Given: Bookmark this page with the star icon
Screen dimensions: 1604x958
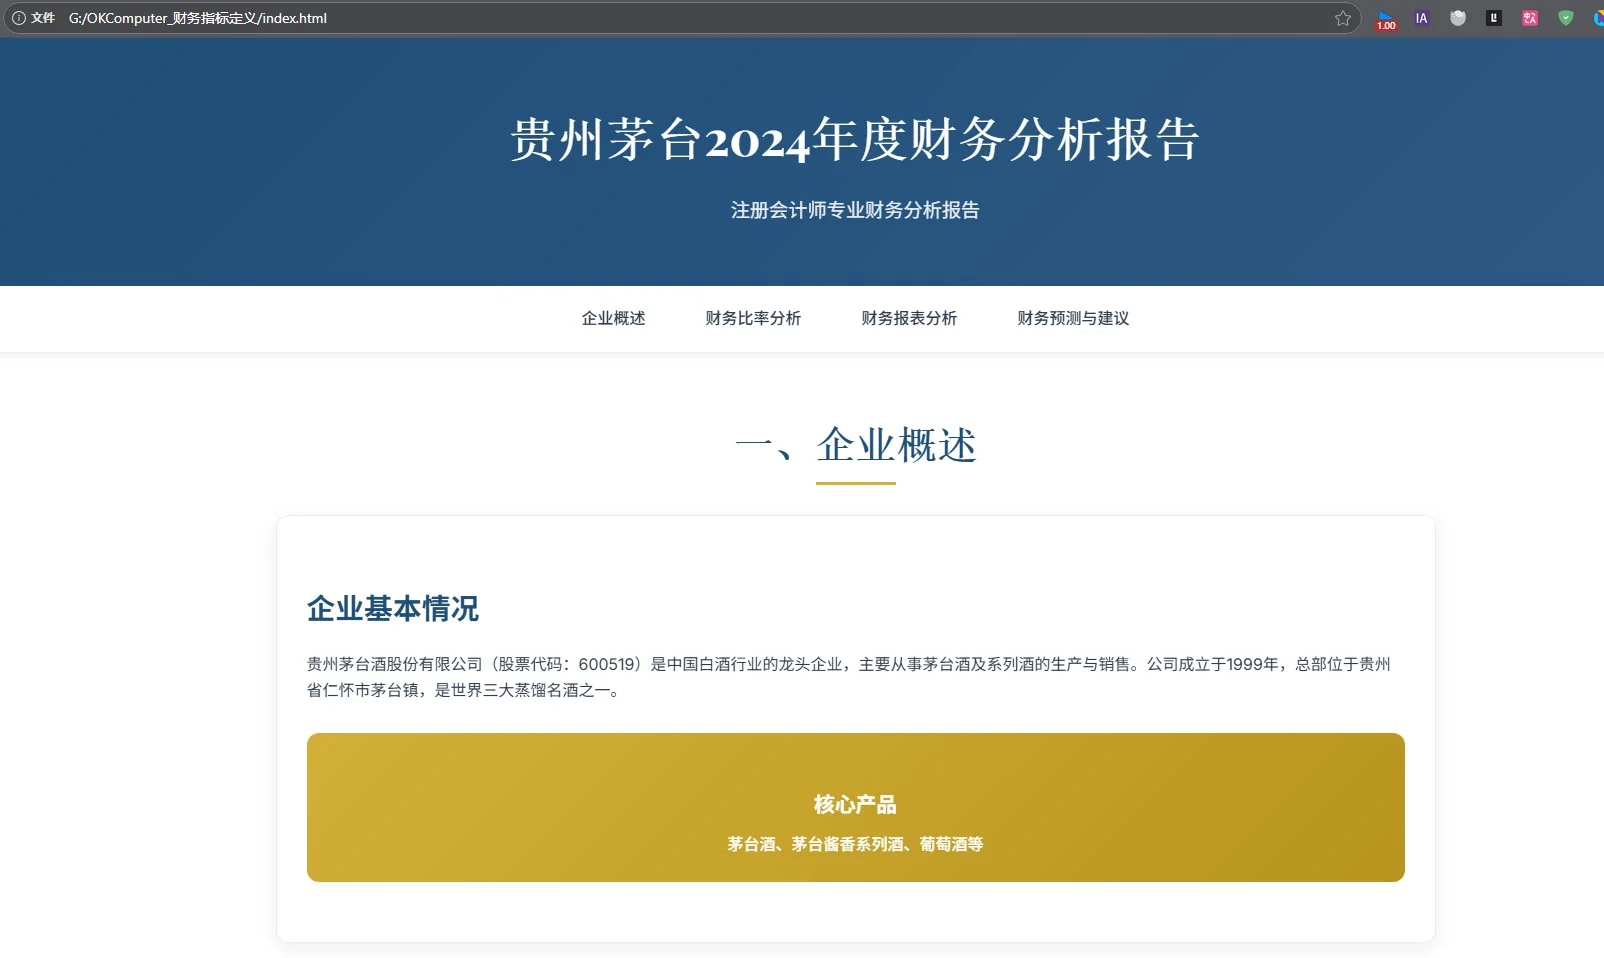Looking at the screenshot, I should [1342, 18].
